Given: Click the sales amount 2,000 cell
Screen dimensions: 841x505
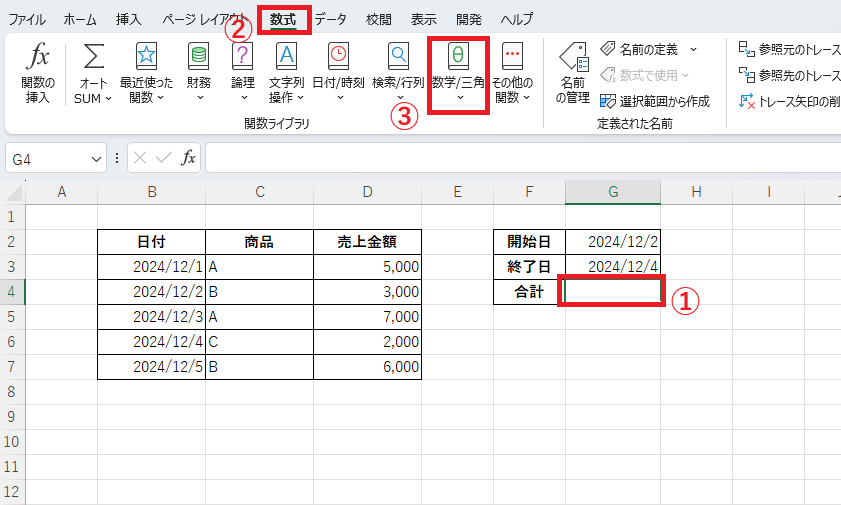Looking at the screenshot, I should click(367, 341).
